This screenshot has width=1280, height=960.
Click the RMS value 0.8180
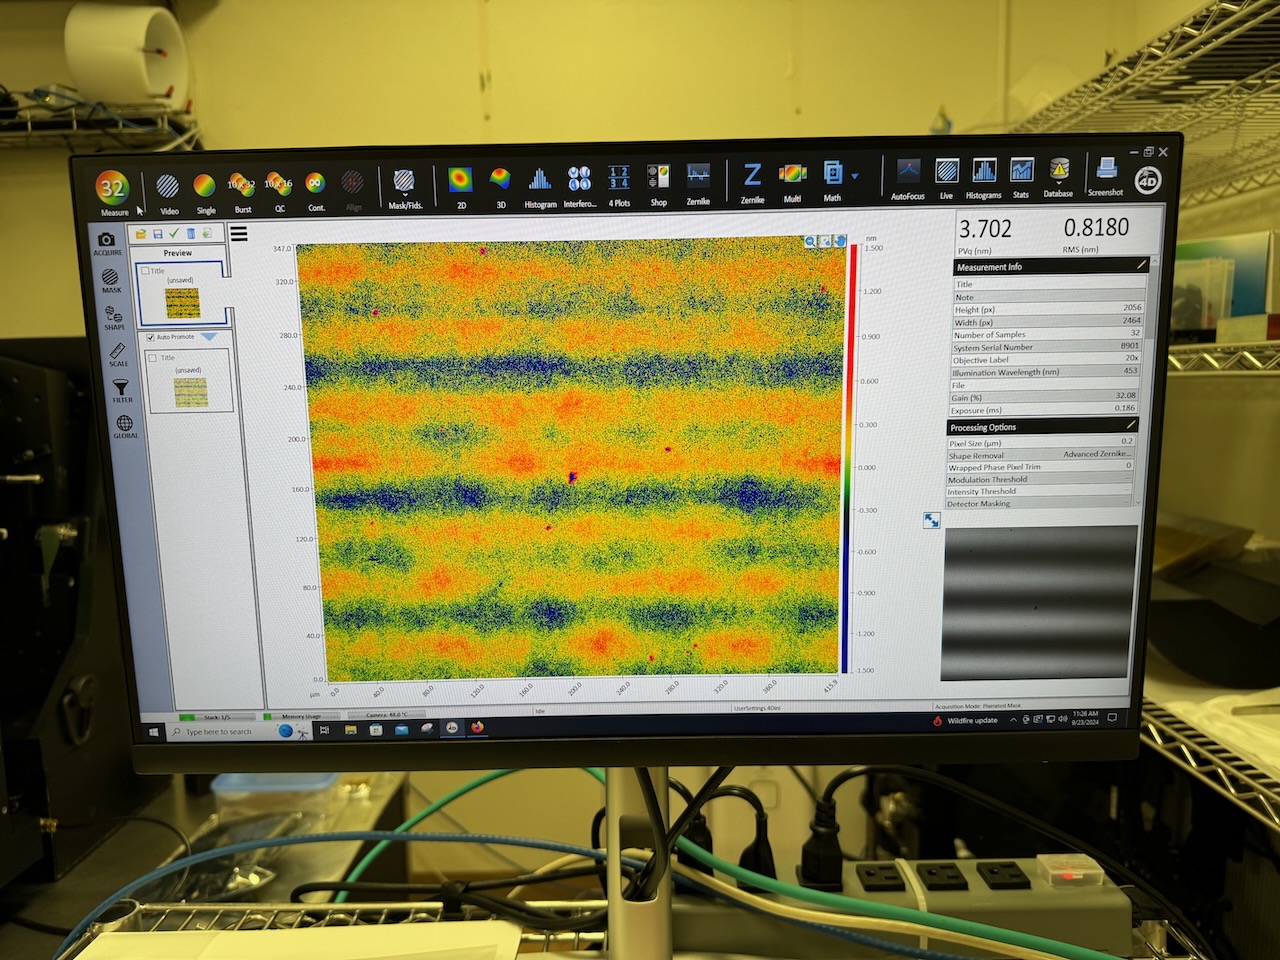coord(1097,227)
